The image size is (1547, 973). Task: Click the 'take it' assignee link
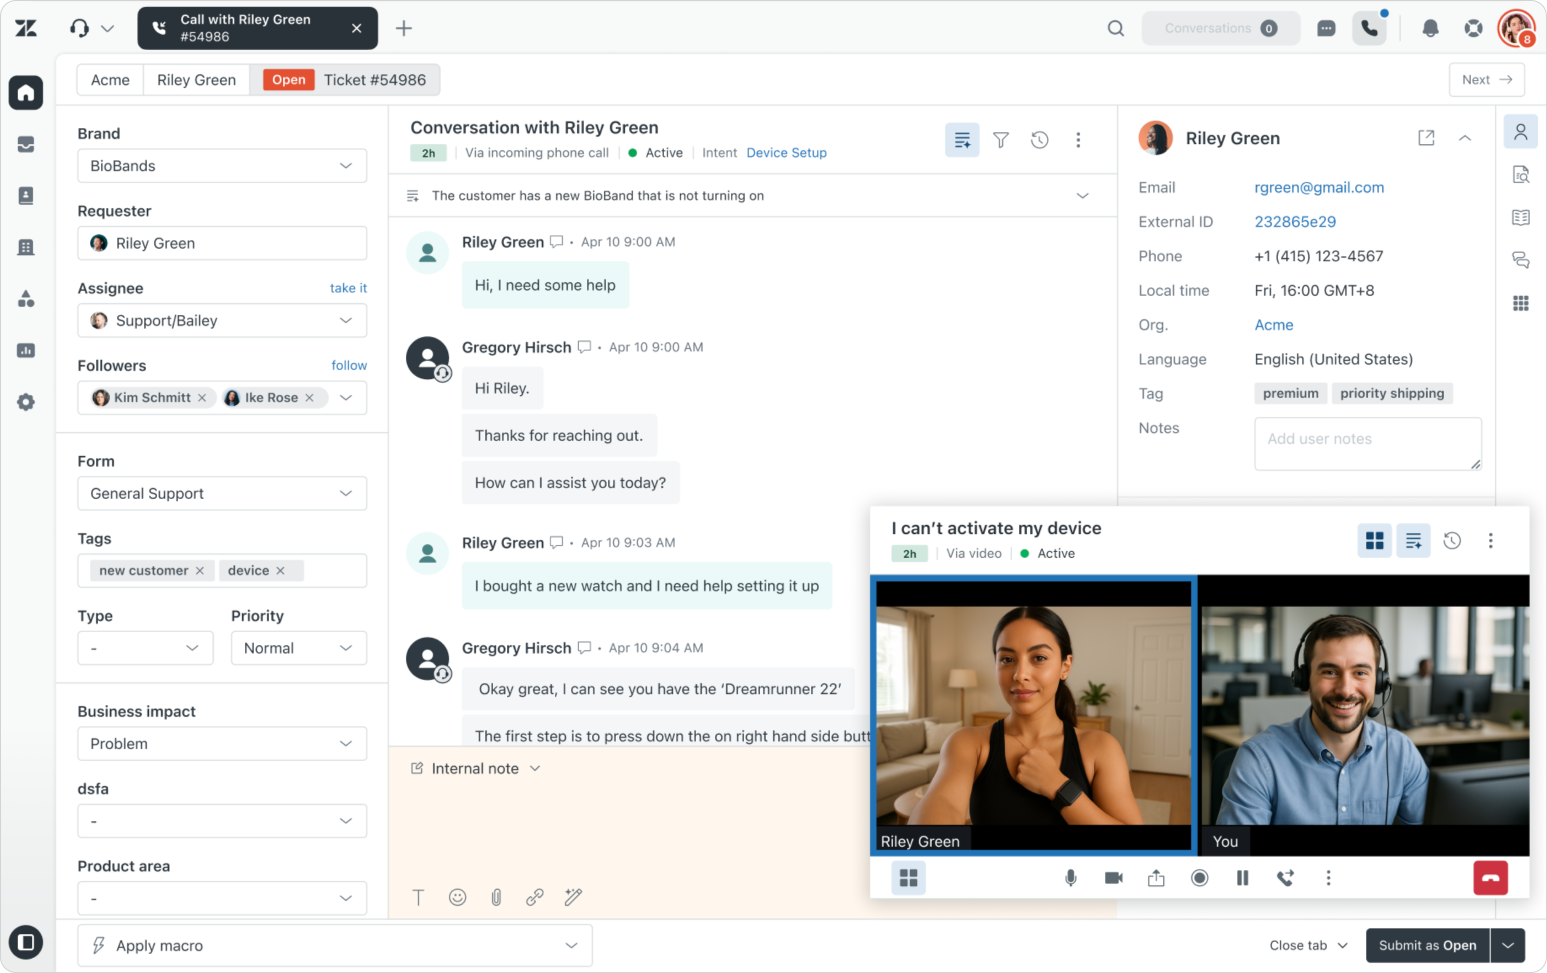click(348, 288)
